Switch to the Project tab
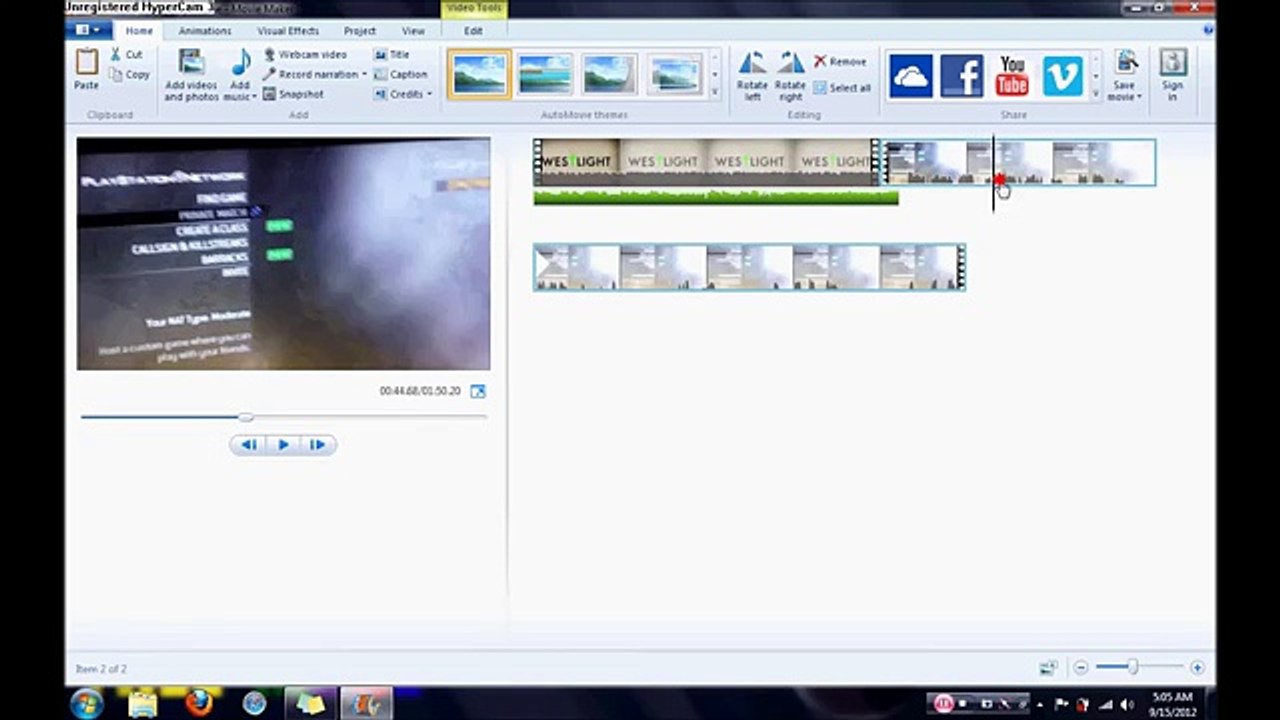This screenshot has width=1280, height=720. tap(360, 31)
